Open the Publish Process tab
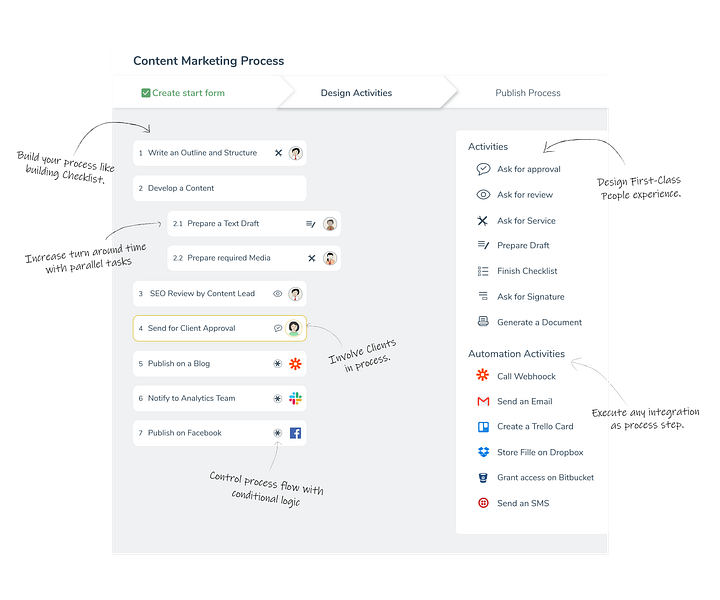The width and height of the screenshot is (720, 600). [528, 93]
